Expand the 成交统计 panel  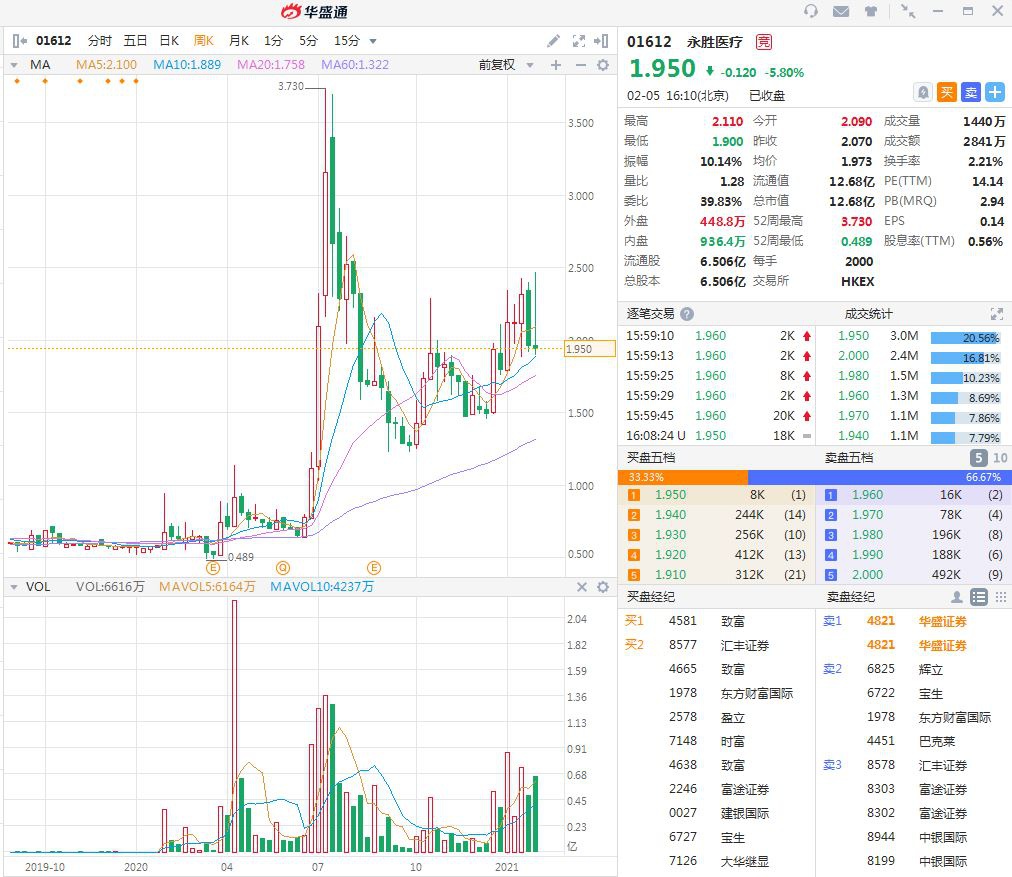[997, 314]
